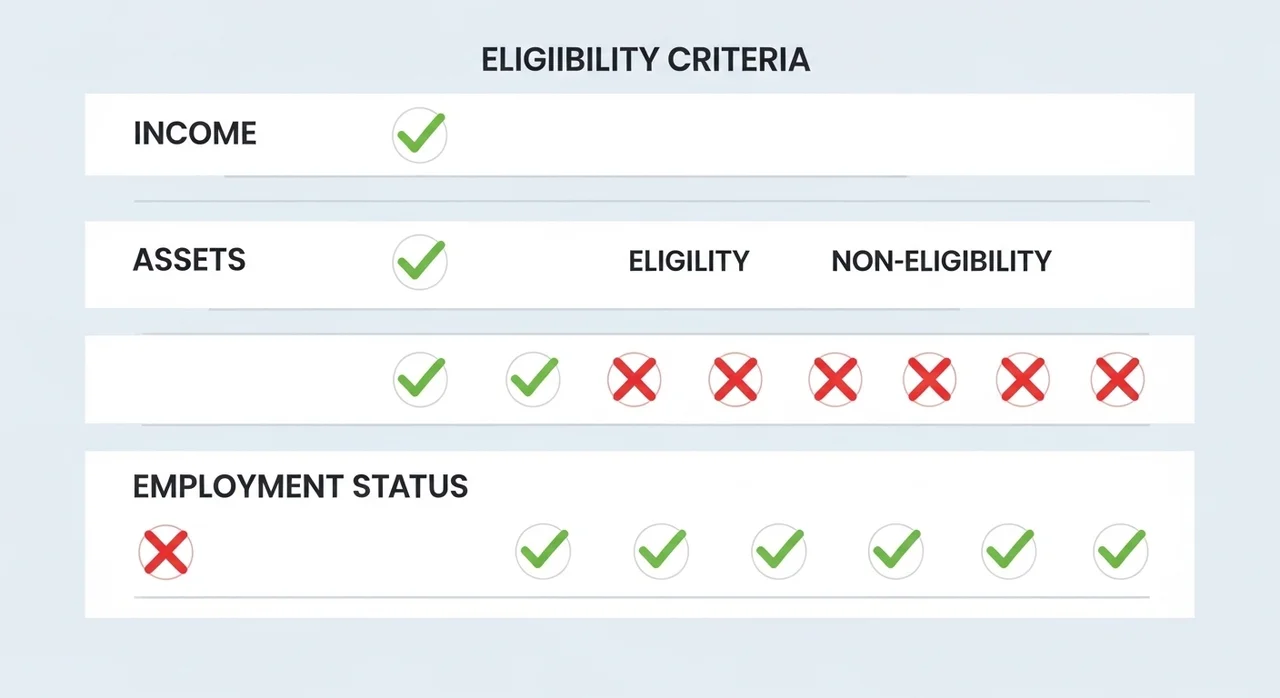Viewport: 1280px width, 698px height.
Task: Click the first green checkmark in the unlabeled row
Action: point(420,379)
